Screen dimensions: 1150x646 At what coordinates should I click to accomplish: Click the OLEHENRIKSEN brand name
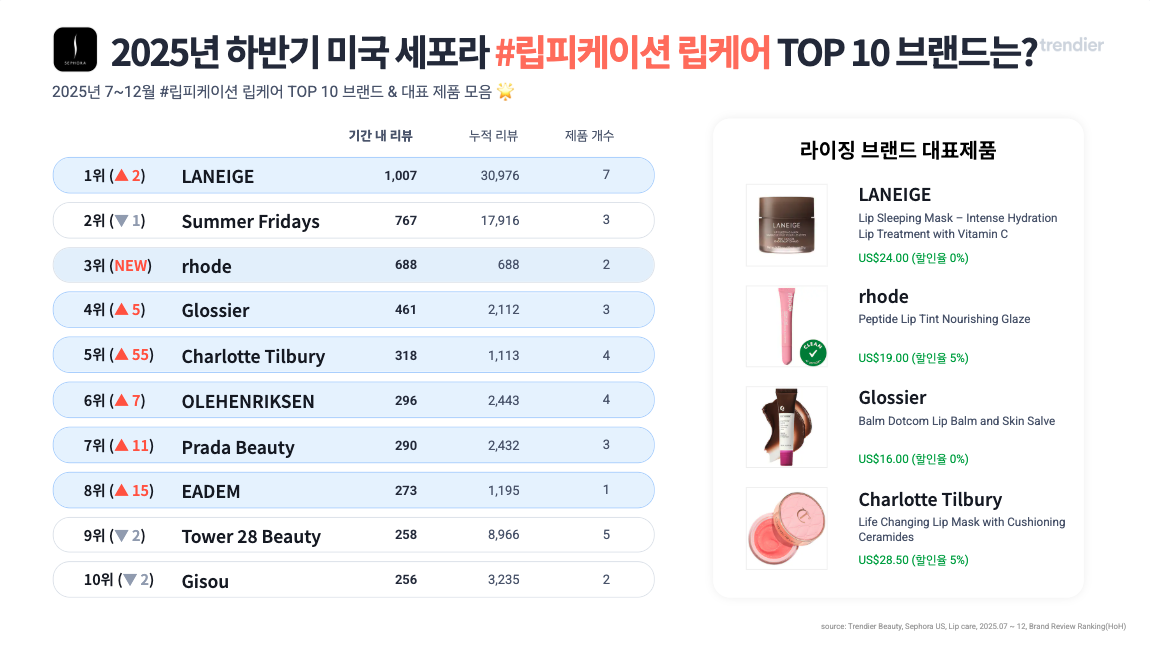248,401
